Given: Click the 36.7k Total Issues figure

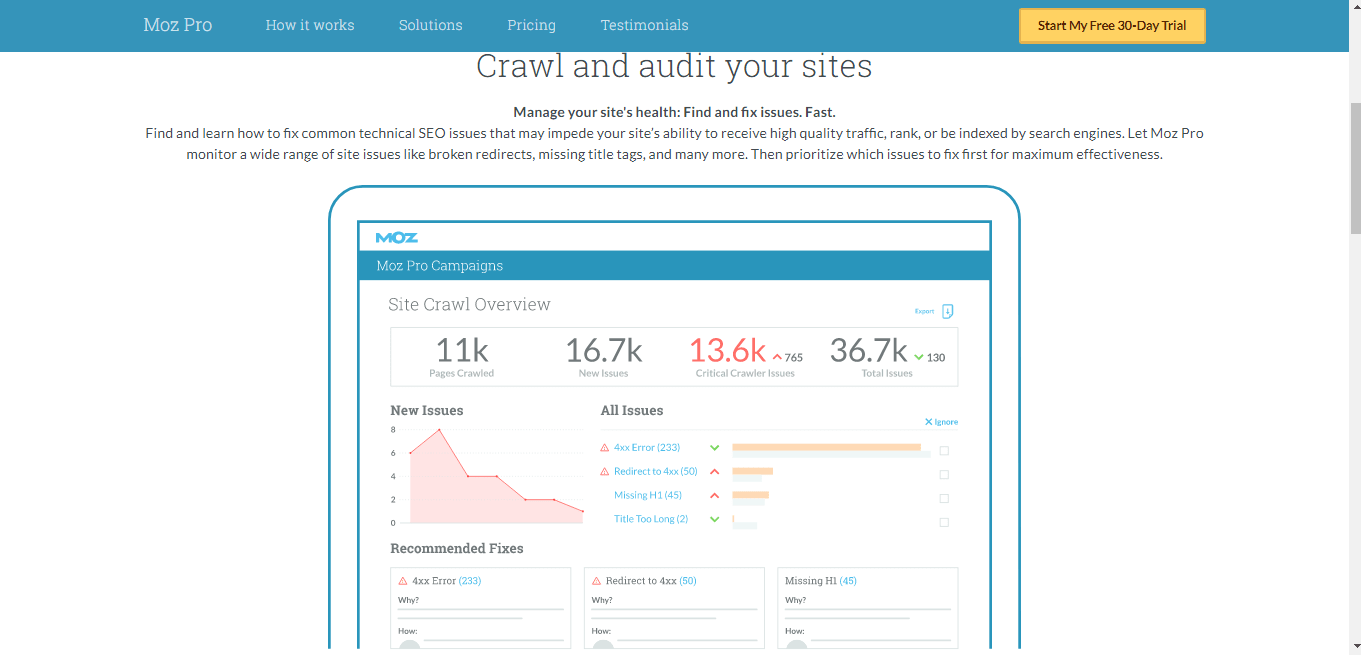Looking at the screenshot, I should click(869, 351).
